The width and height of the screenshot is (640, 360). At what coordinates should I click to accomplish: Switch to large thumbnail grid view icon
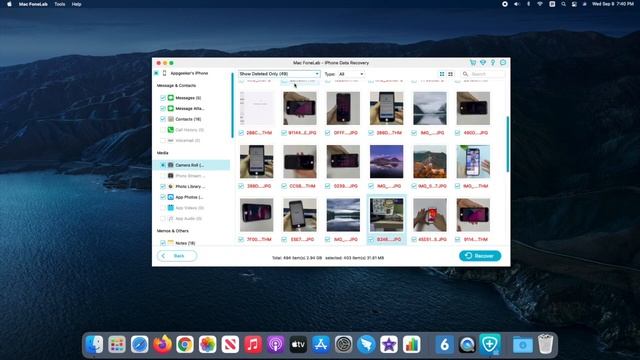(442, 74)
